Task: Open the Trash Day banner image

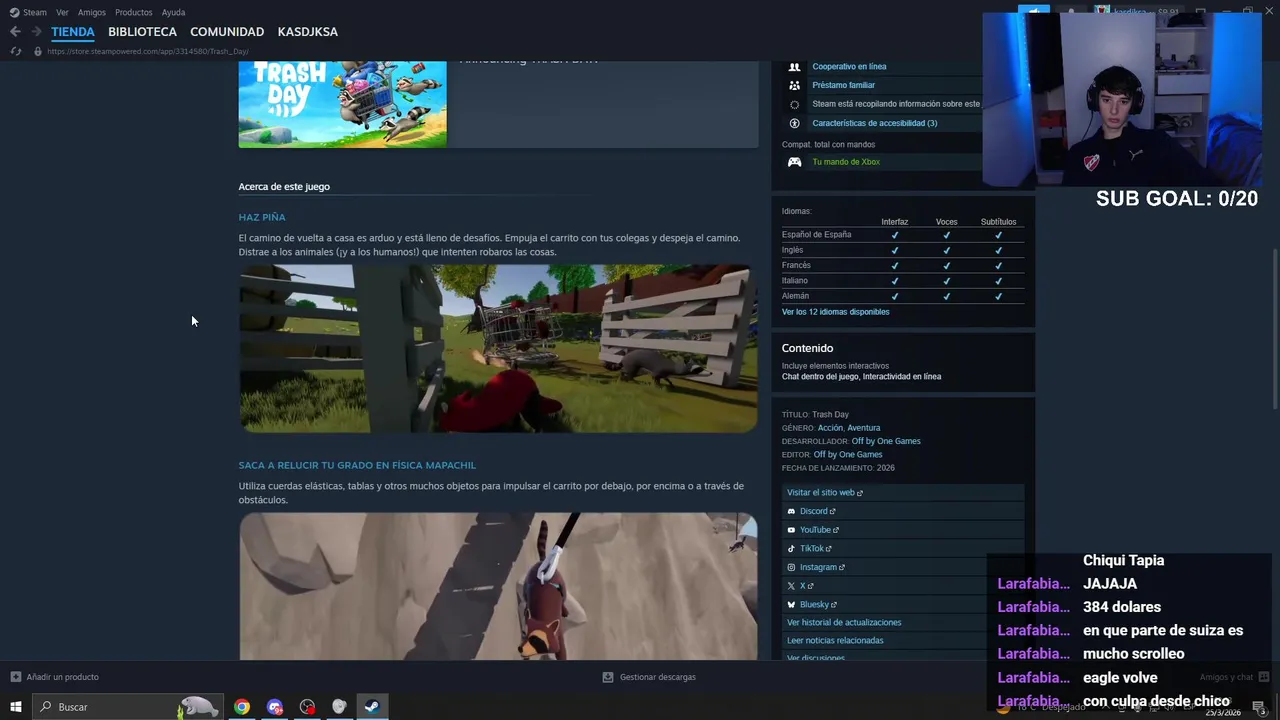Action: click(x=343, y=104)
